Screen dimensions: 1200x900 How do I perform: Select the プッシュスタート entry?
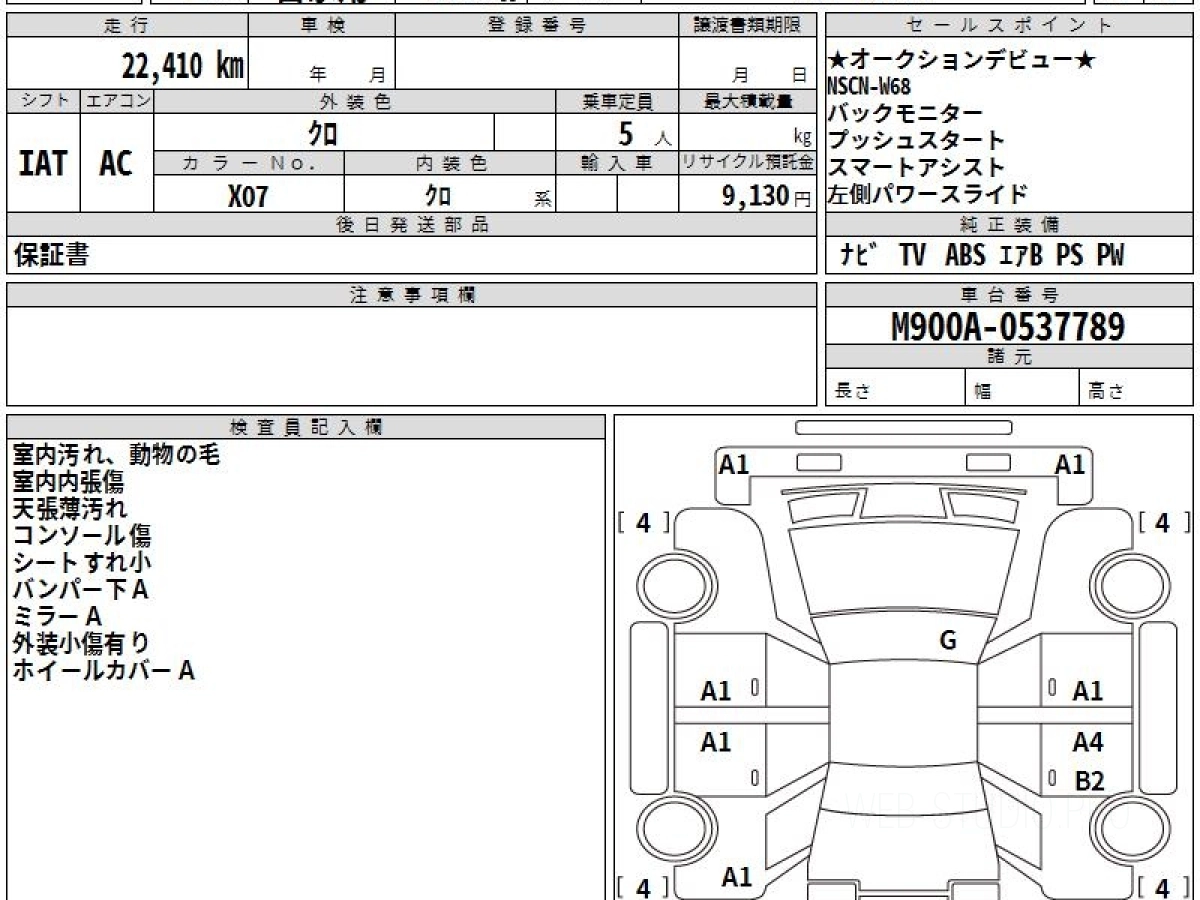click(x=916, y=141)
